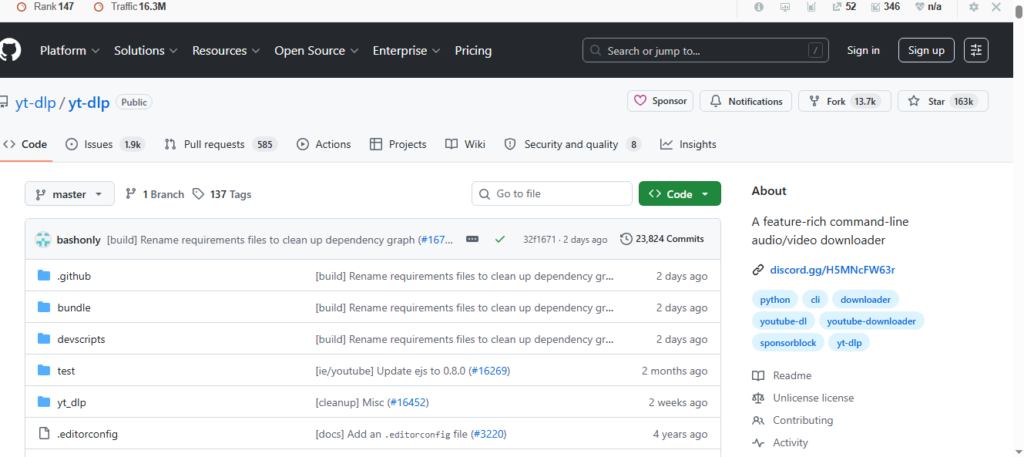The image size is (1024, 457).
Task: Open the Solutions dropdown menu
Action: point(146,50)
